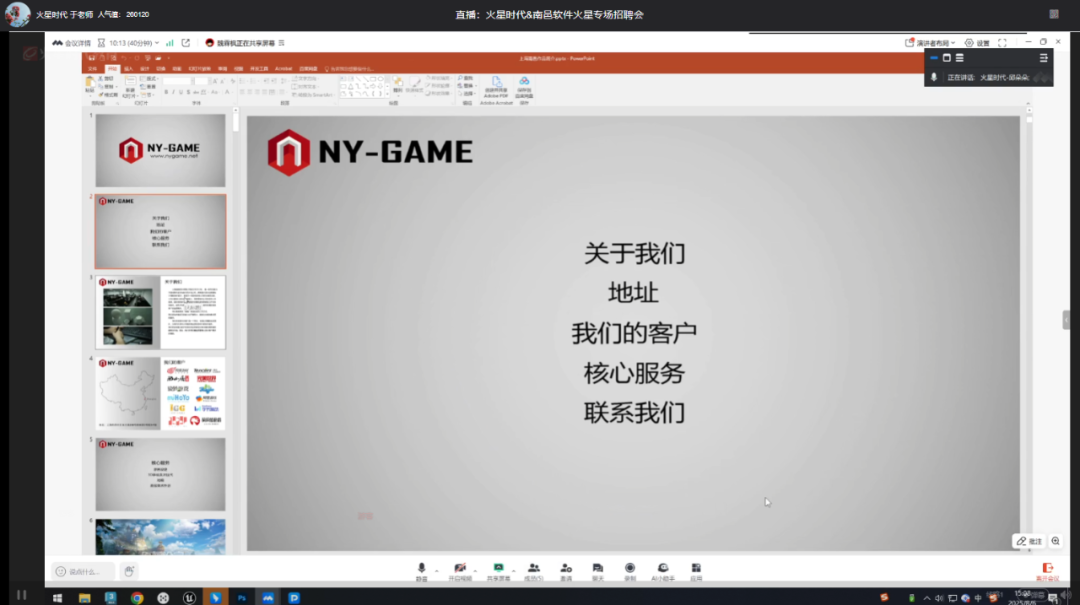The image size is (1080, 605).
Task: Select slide 3 thumbnail about us
Action: coord(160,312)
